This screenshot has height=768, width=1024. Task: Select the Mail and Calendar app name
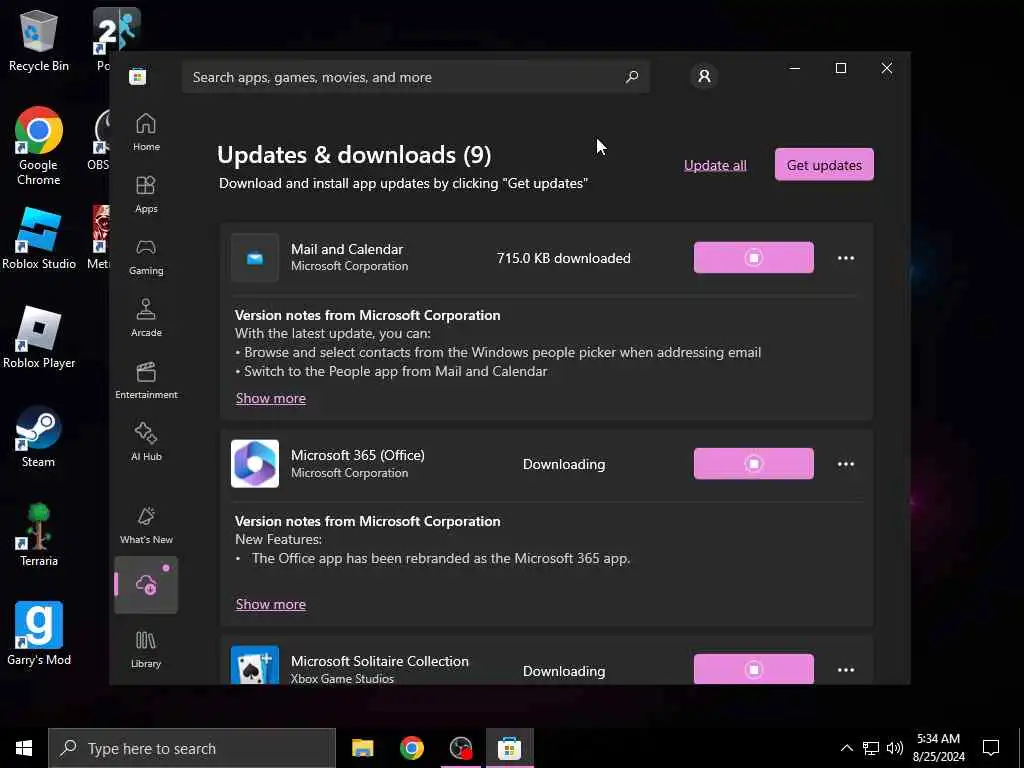click(347, 249)
